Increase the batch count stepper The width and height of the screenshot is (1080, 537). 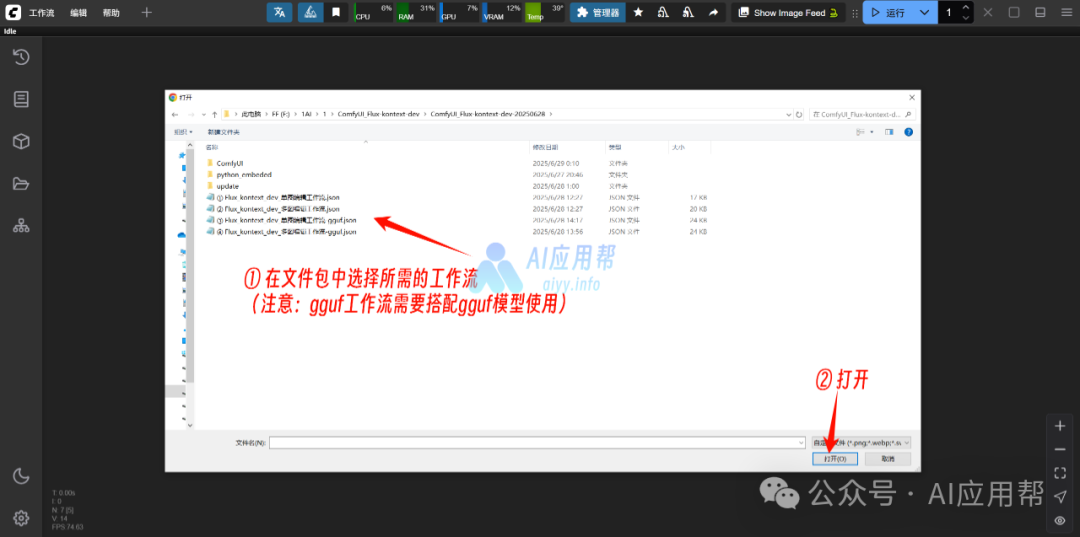click(966, 8)
